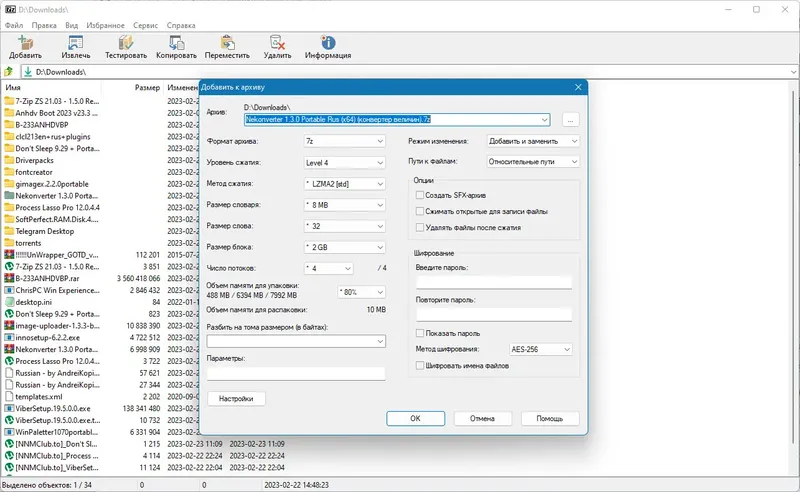Click the Тестировать toolbar icon
The image size is (800, 492).
126,42
